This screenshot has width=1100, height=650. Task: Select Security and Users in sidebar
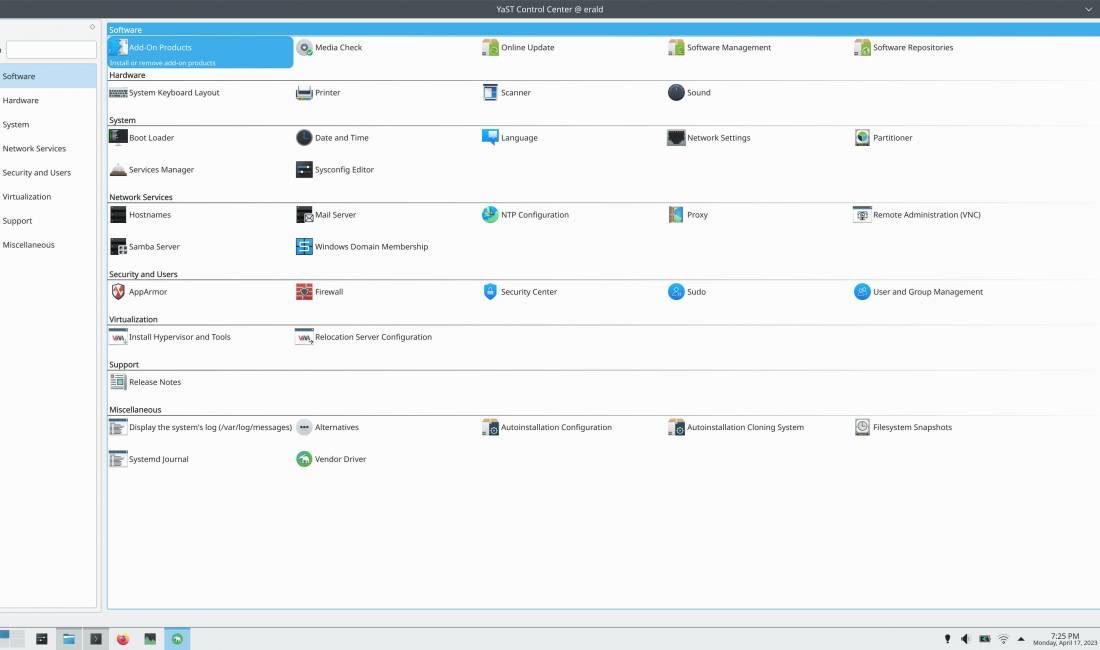point(48,172)
